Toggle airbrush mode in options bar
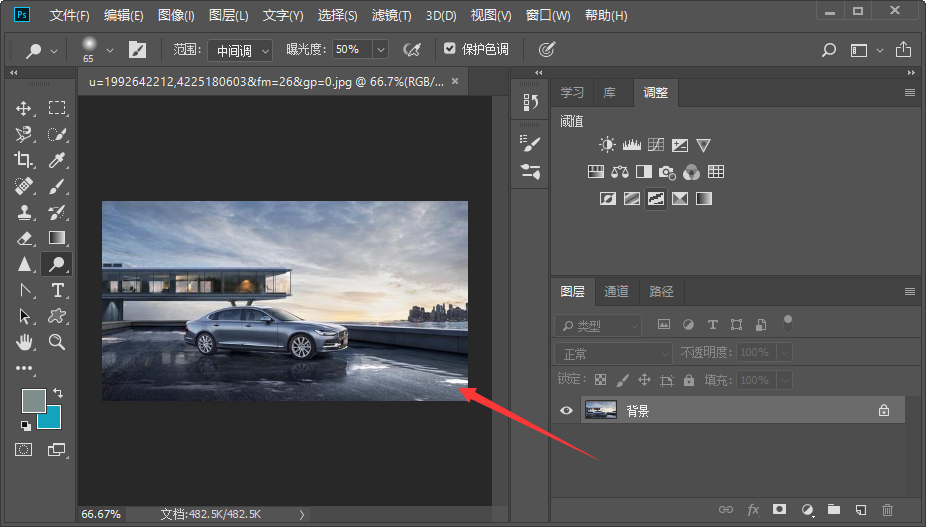 [412, 50]
